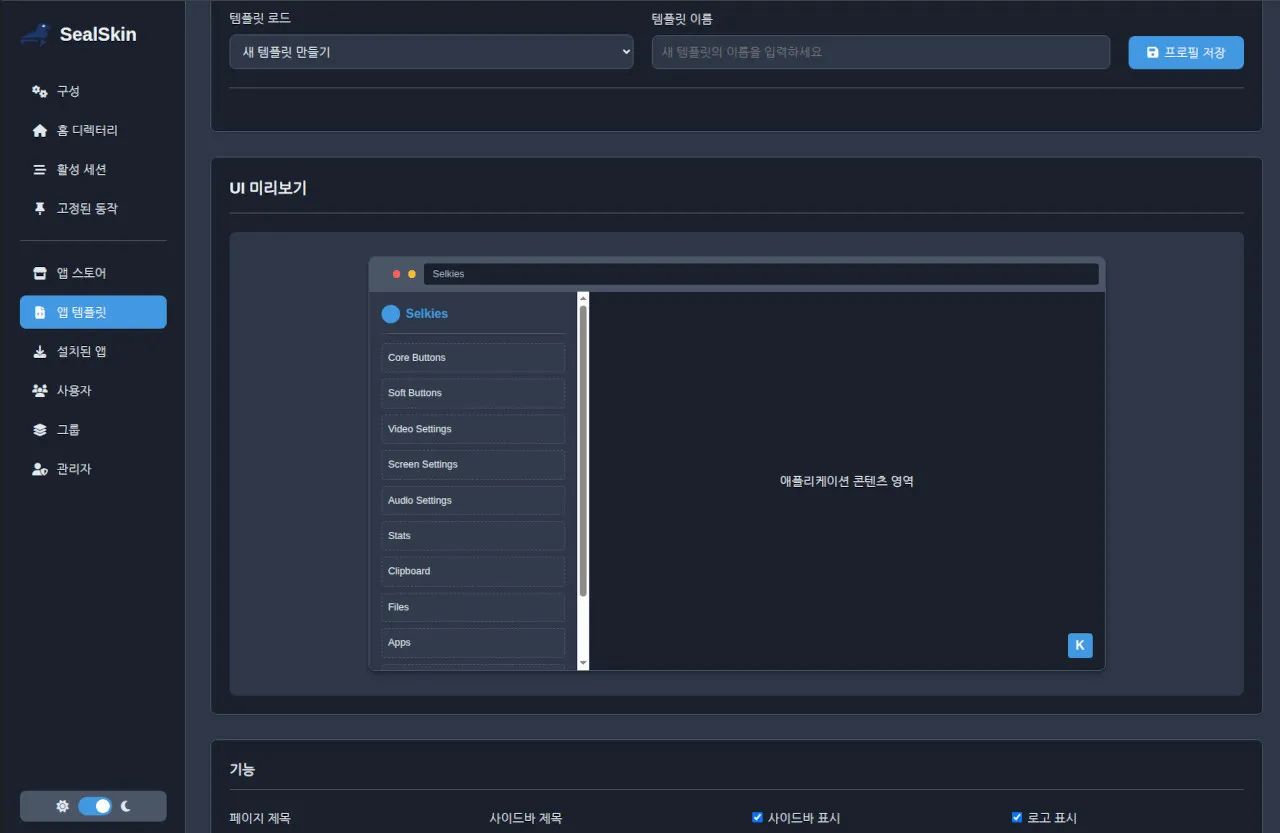Click the UI 미리보기 heading
The width and height of the screenshot is (1280, 833).
click(268, 188)
